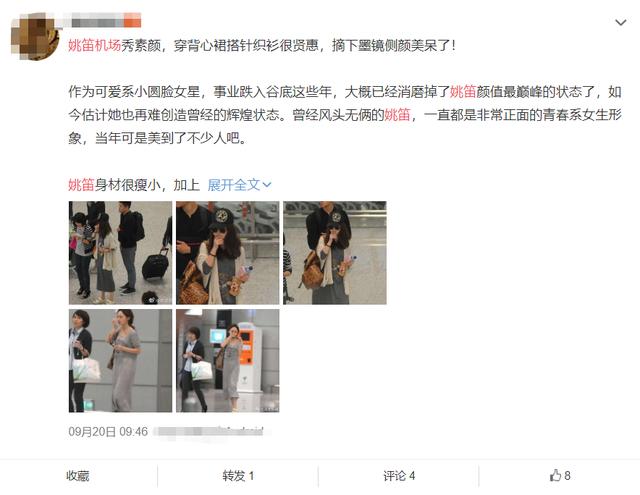Viewport: 640px width, 495px height.
Task: Open fifth photo near orange kiosk
Action: coord(228,360)
